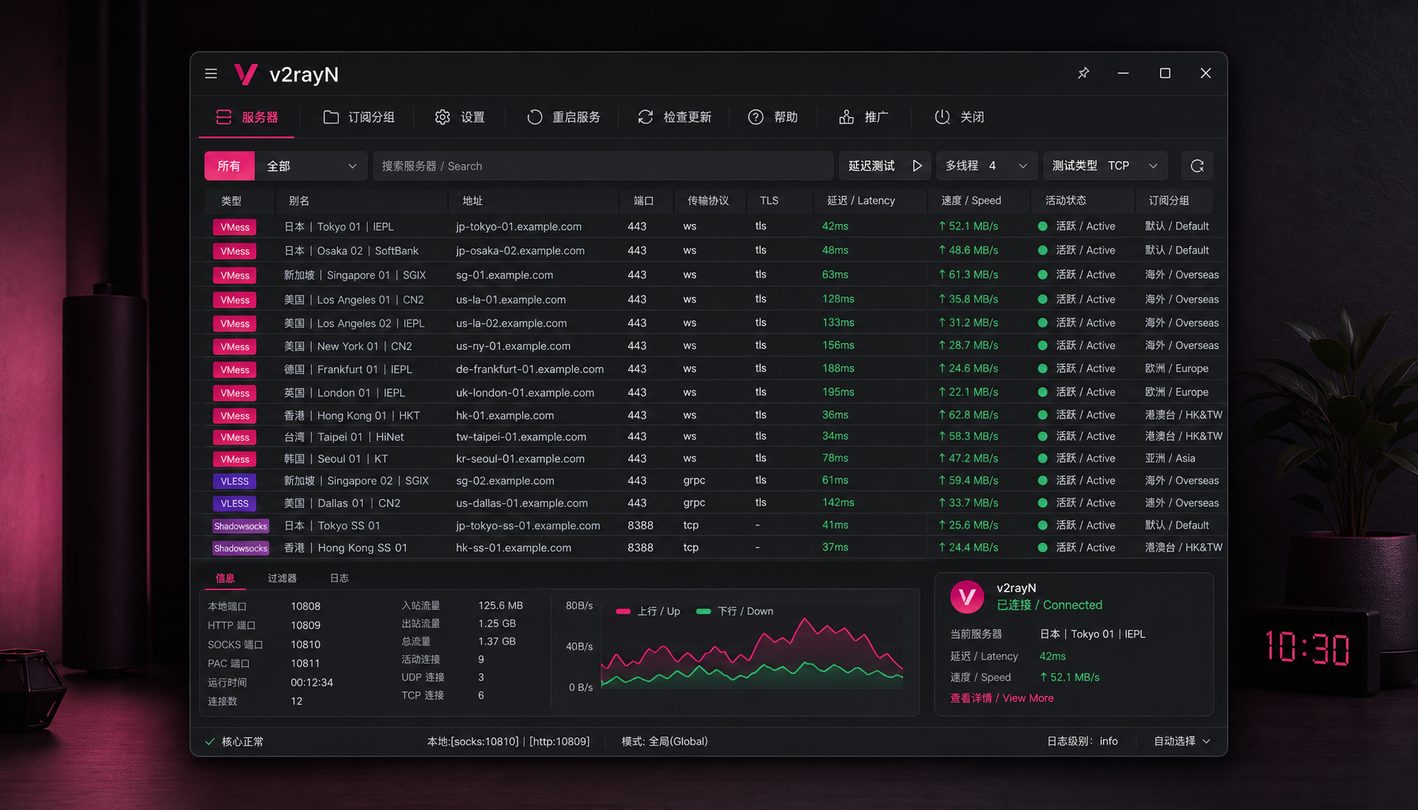1418x810 pixels.
Task: Click 检查更新 check for updates
Action: click(675, 117)
